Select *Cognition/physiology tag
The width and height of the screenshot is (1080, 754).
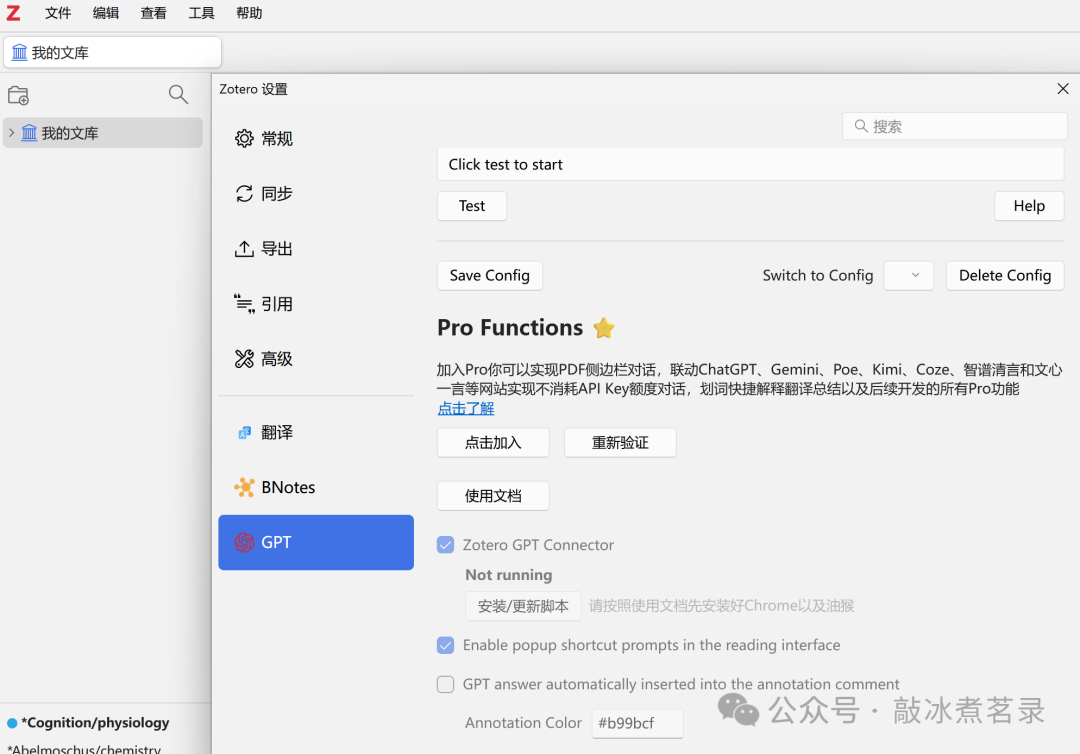pyautogui.click(x=95, y=723)
